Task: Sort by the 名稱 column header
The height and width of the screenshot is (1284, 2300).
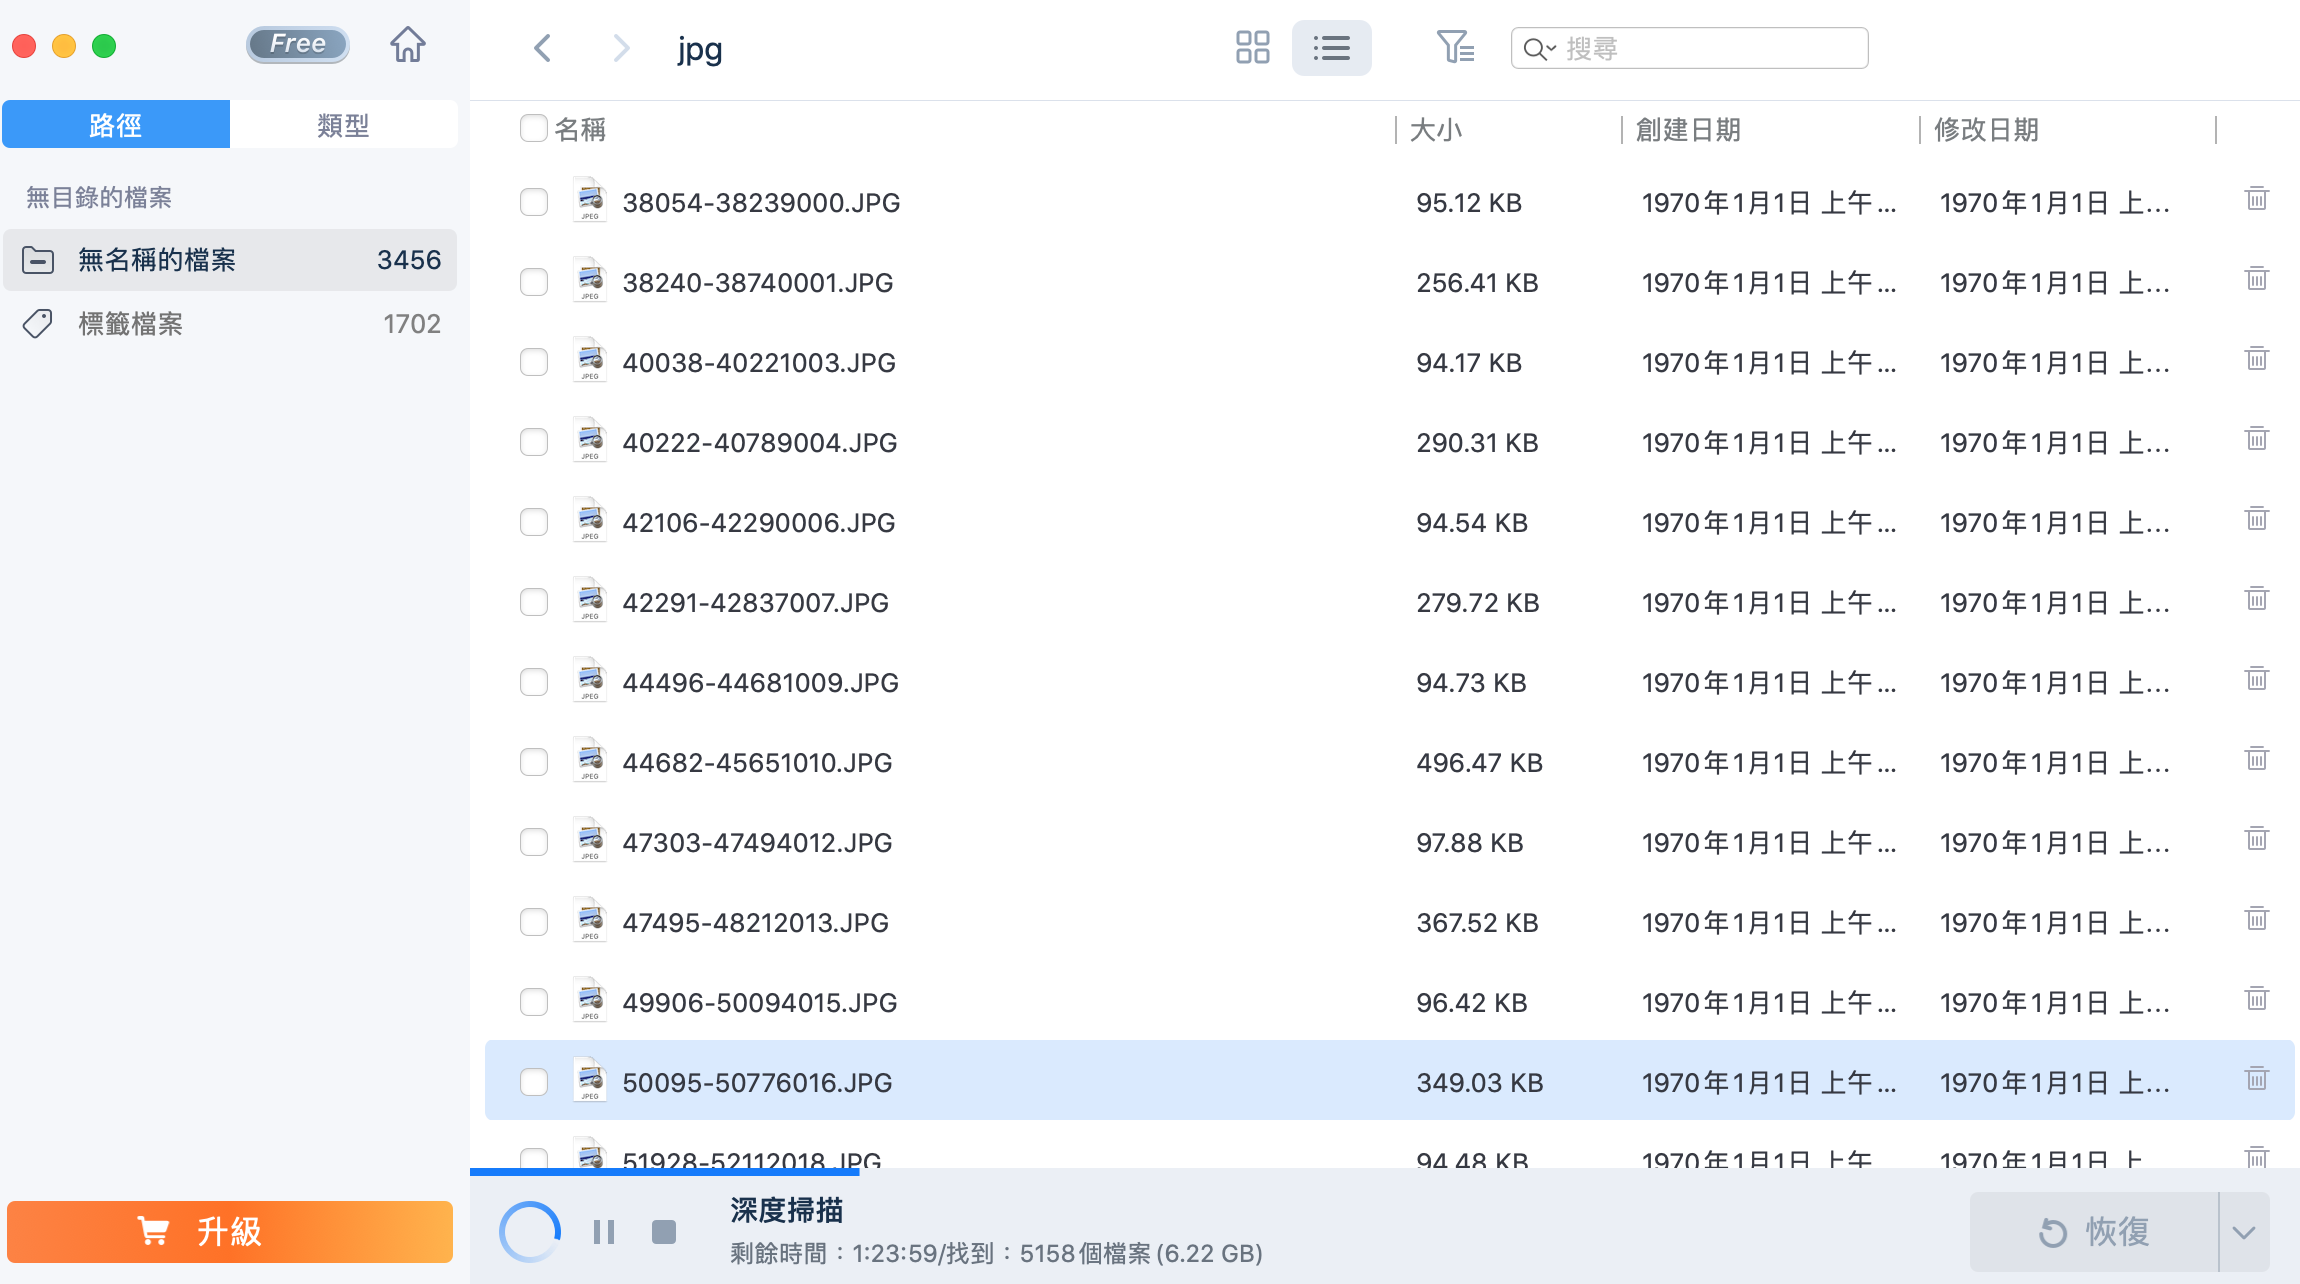Action: (x=580, y=129)
